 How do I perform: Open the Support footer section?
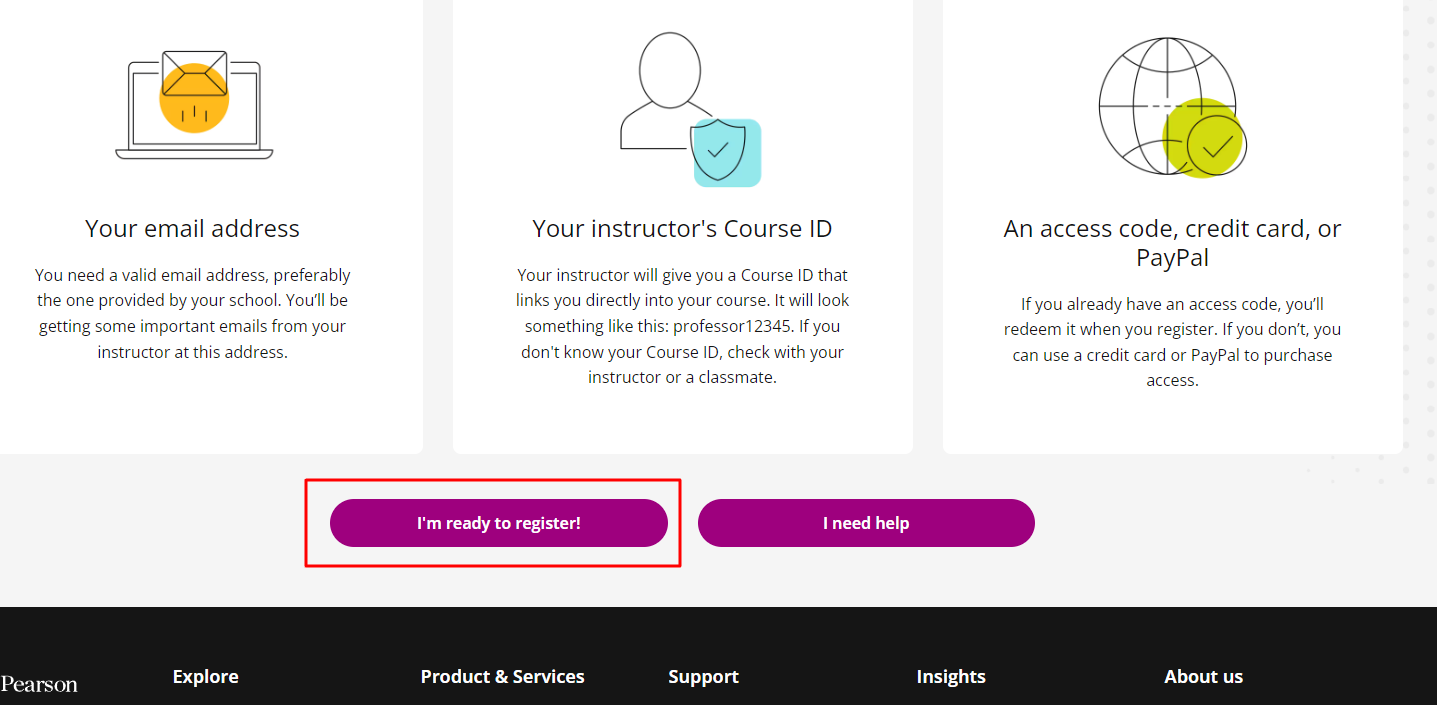coord(703,676)
